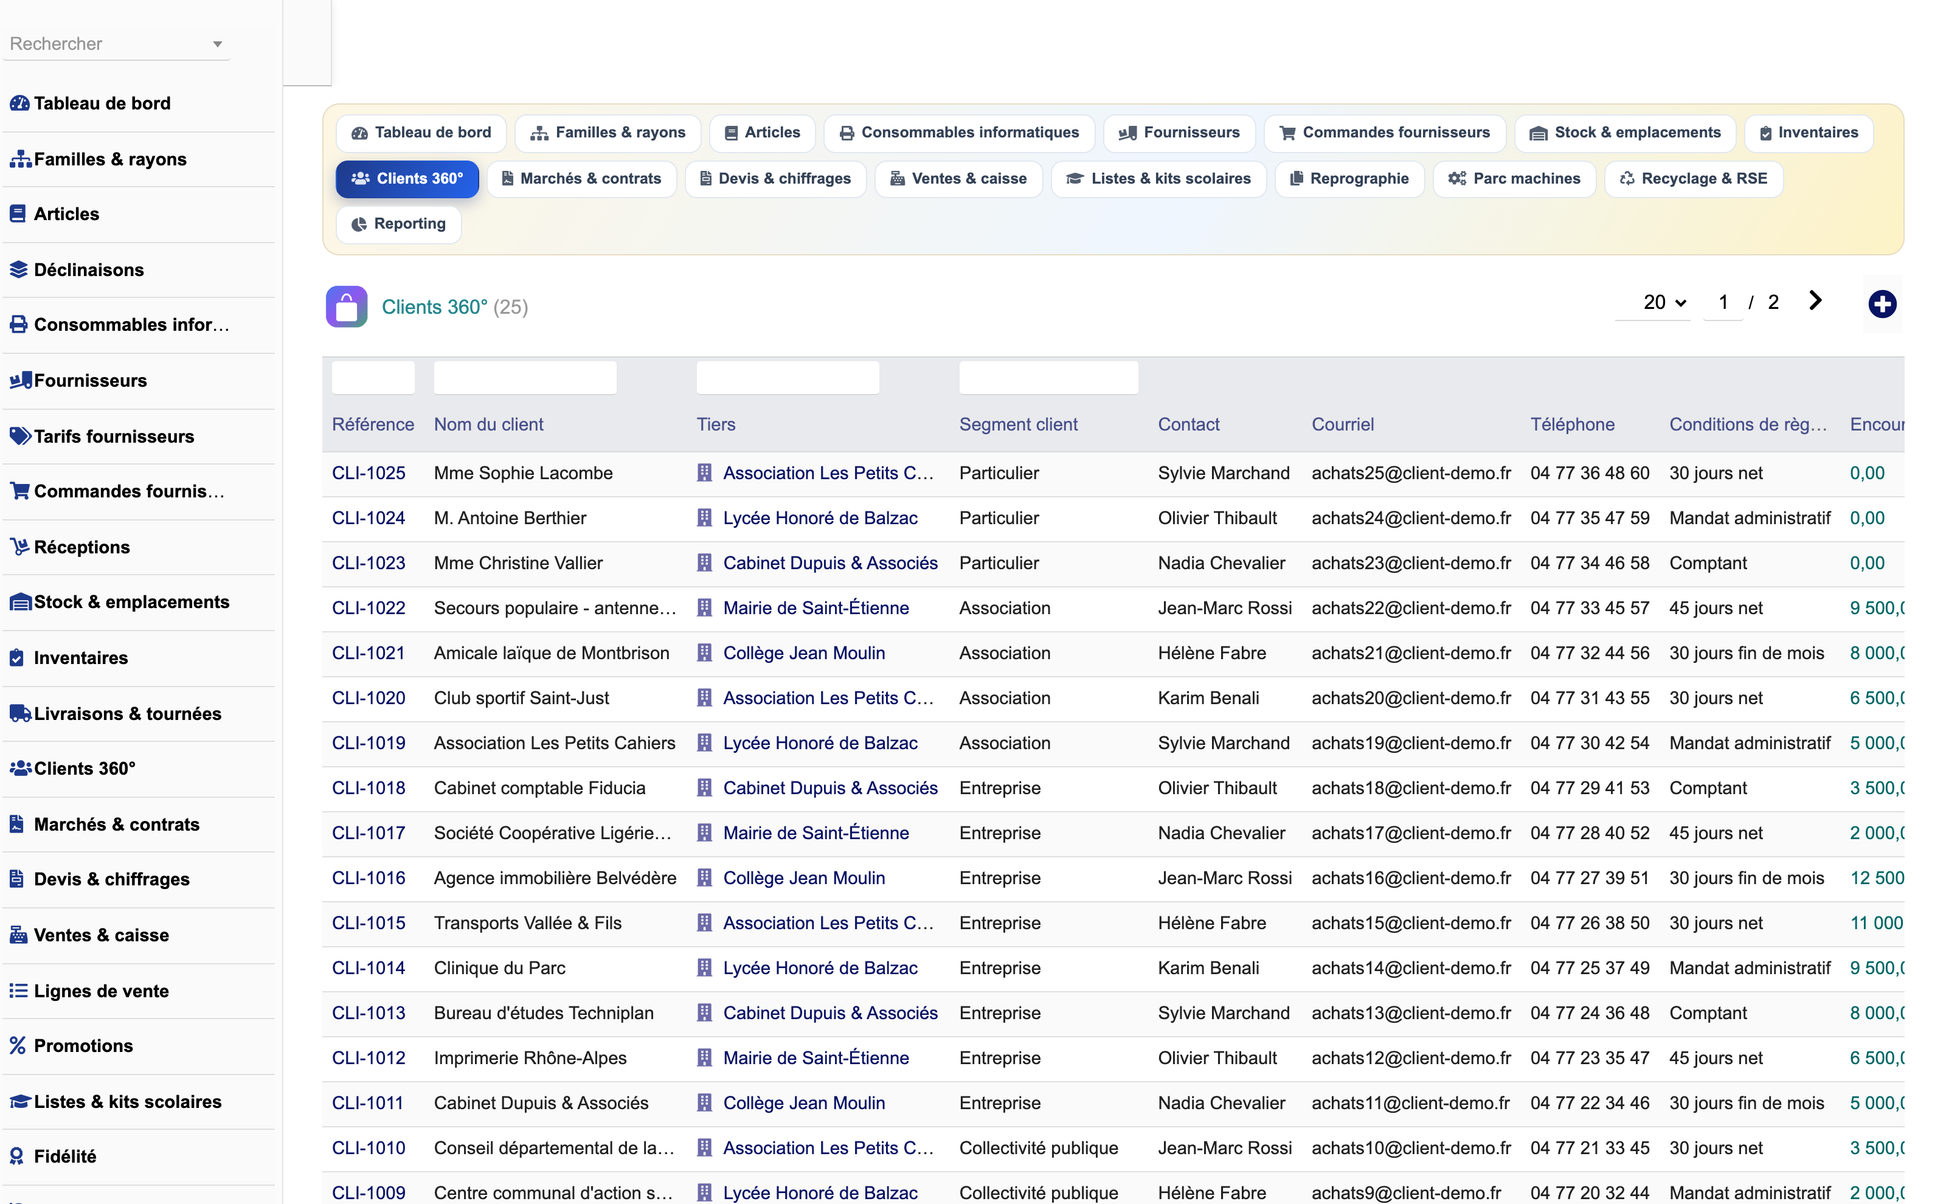
Task: Click the purple Clients 360° bag icon
Action: click(x=346, y=307)
